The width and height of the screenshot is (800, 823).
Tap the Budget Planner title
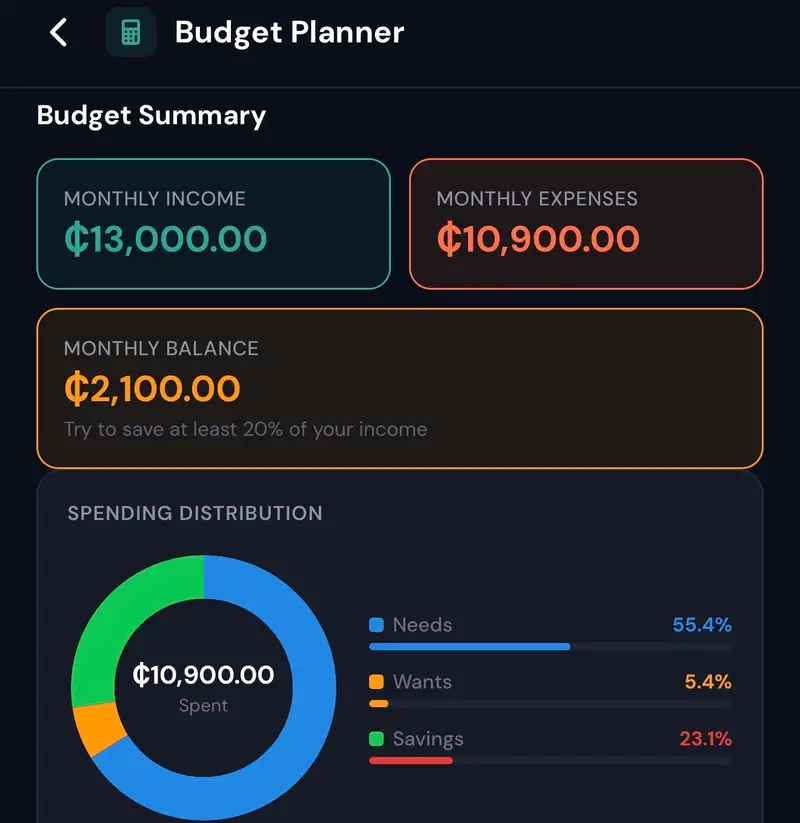(x=289, y=33)
